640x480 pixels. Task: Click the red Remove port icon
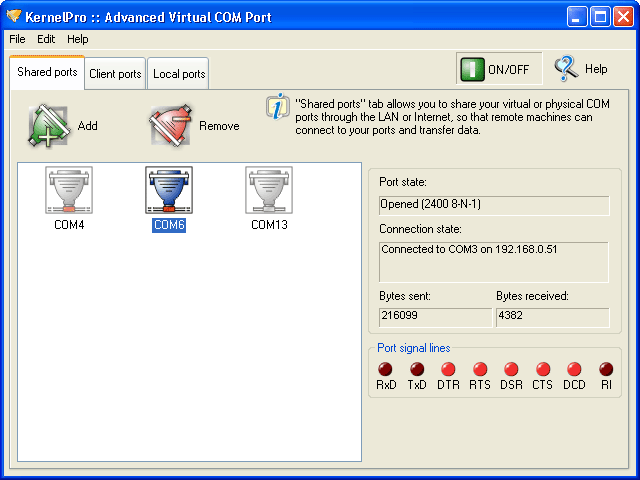[170, 126]
